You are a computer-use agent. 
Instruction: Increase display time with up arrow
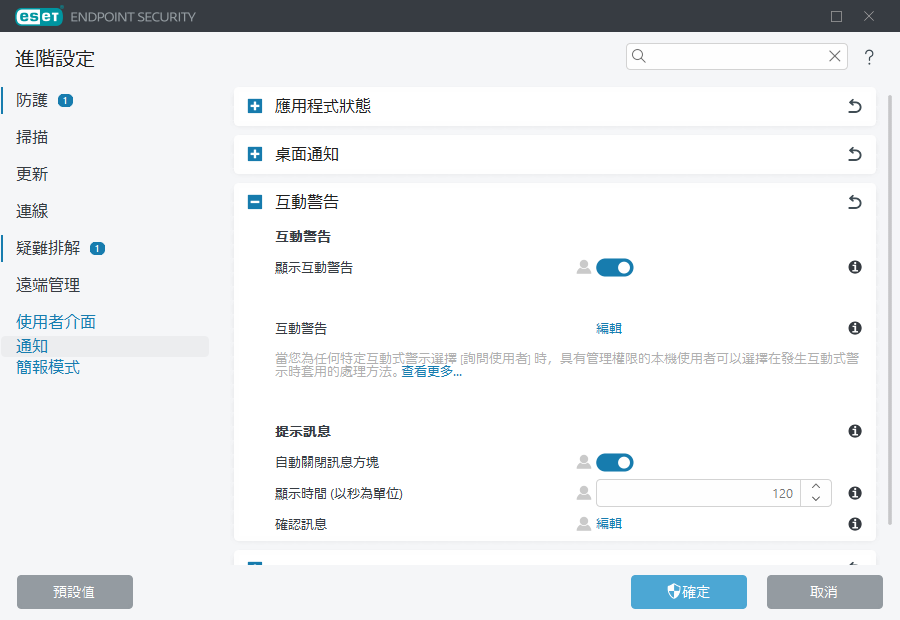(x=816, y=487)
